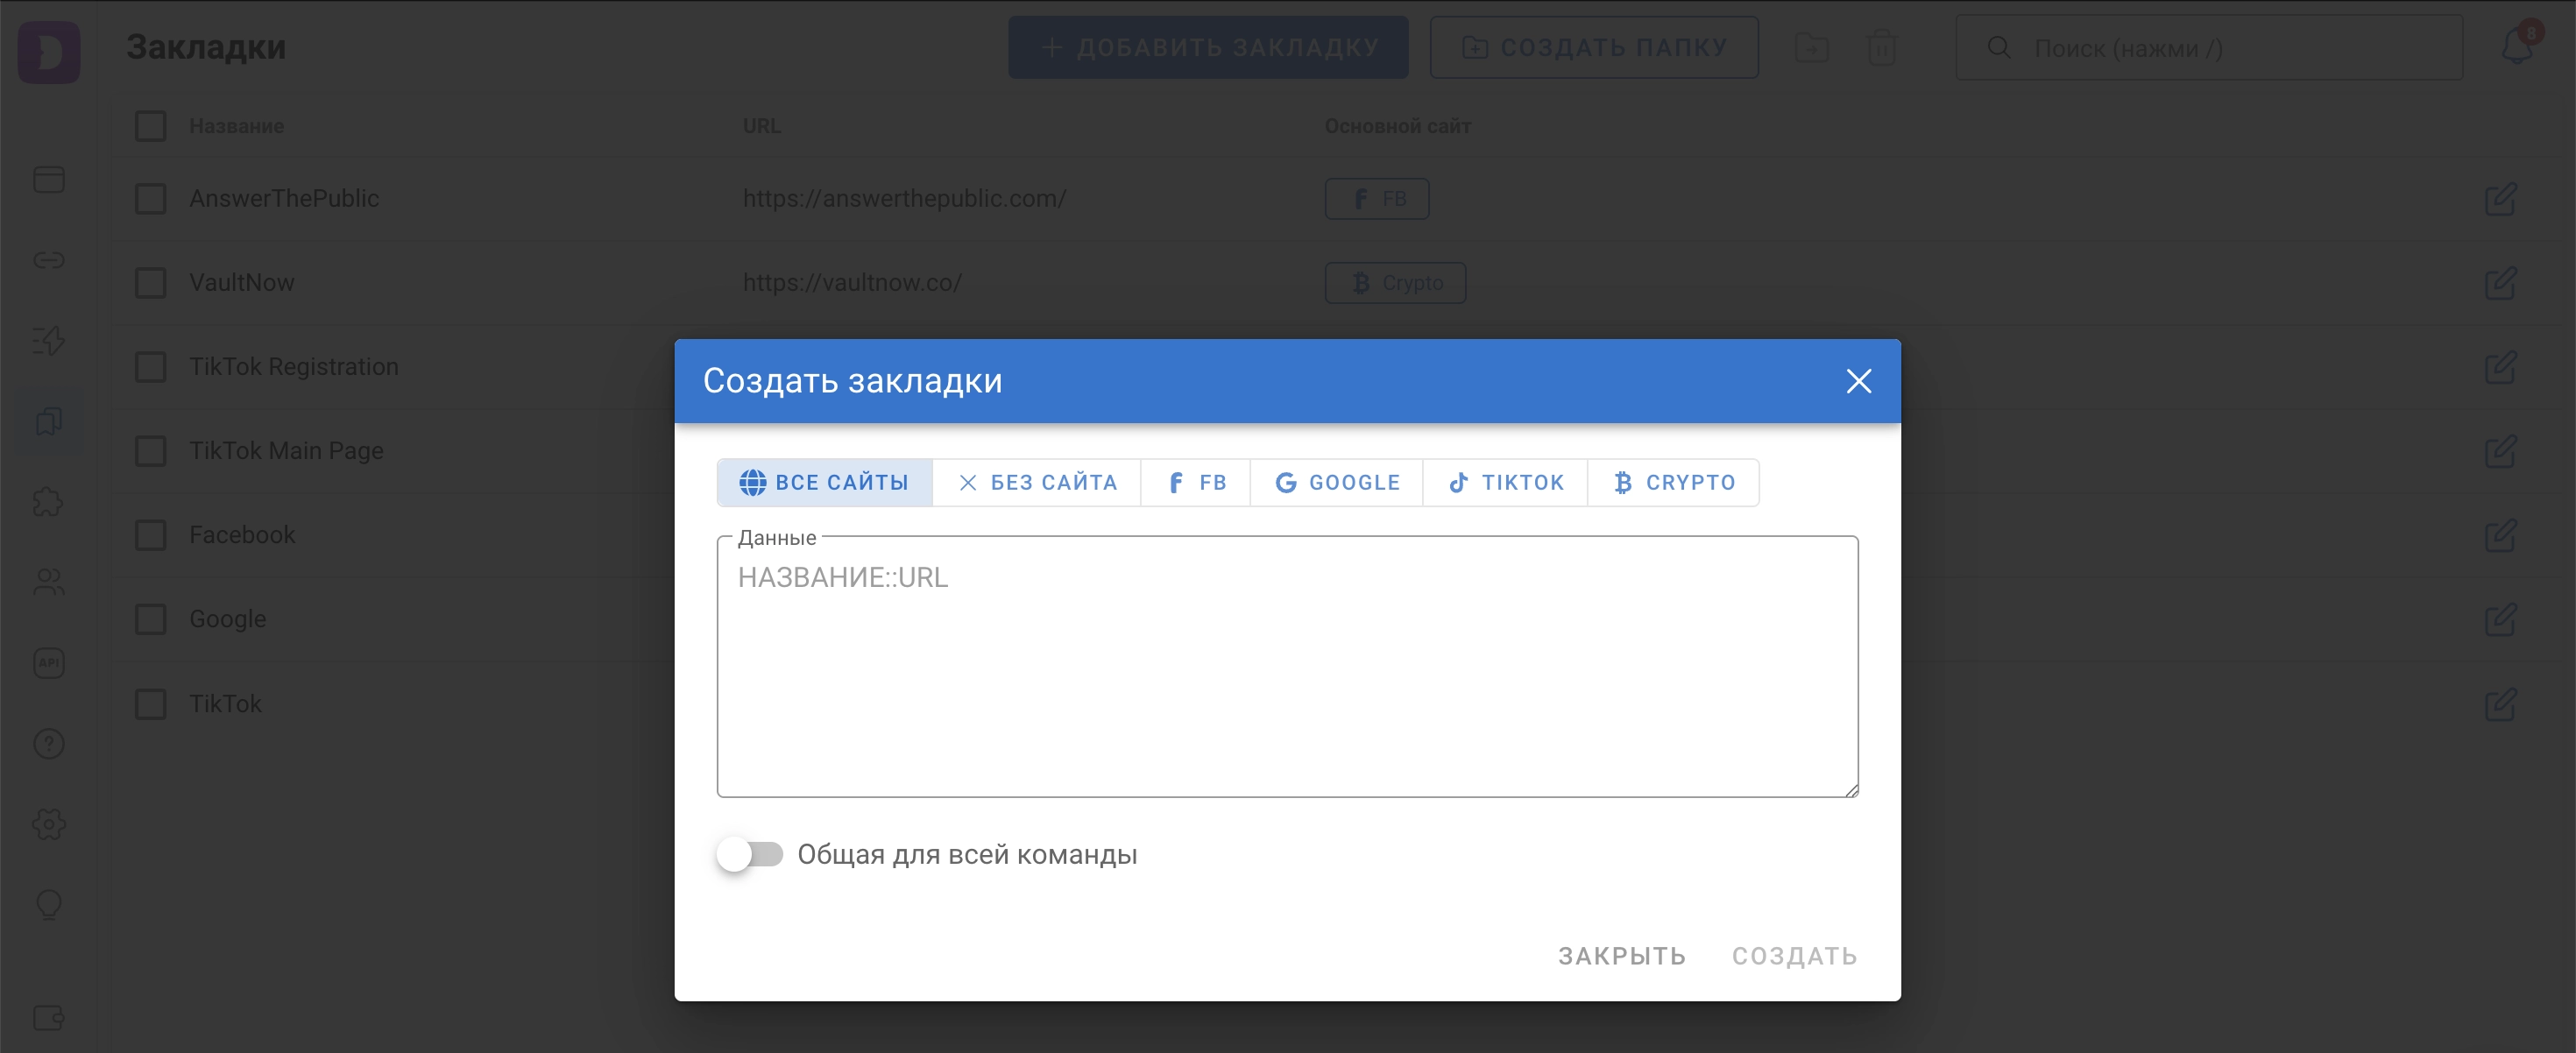The image size is (2576, 1053).
Task: Click the СОЗДАТЬ button
Action: pyautogui.click(x=1795, y=956)
